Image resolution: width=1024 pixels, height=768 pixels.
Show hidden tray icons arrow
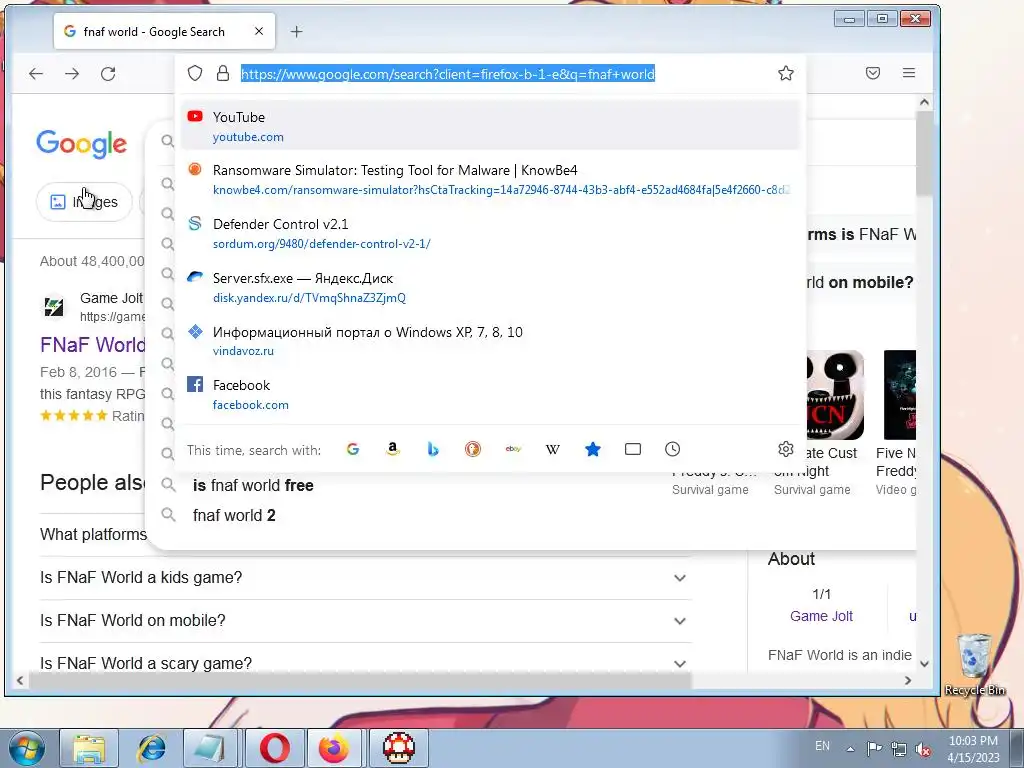[x=850, y=749]
